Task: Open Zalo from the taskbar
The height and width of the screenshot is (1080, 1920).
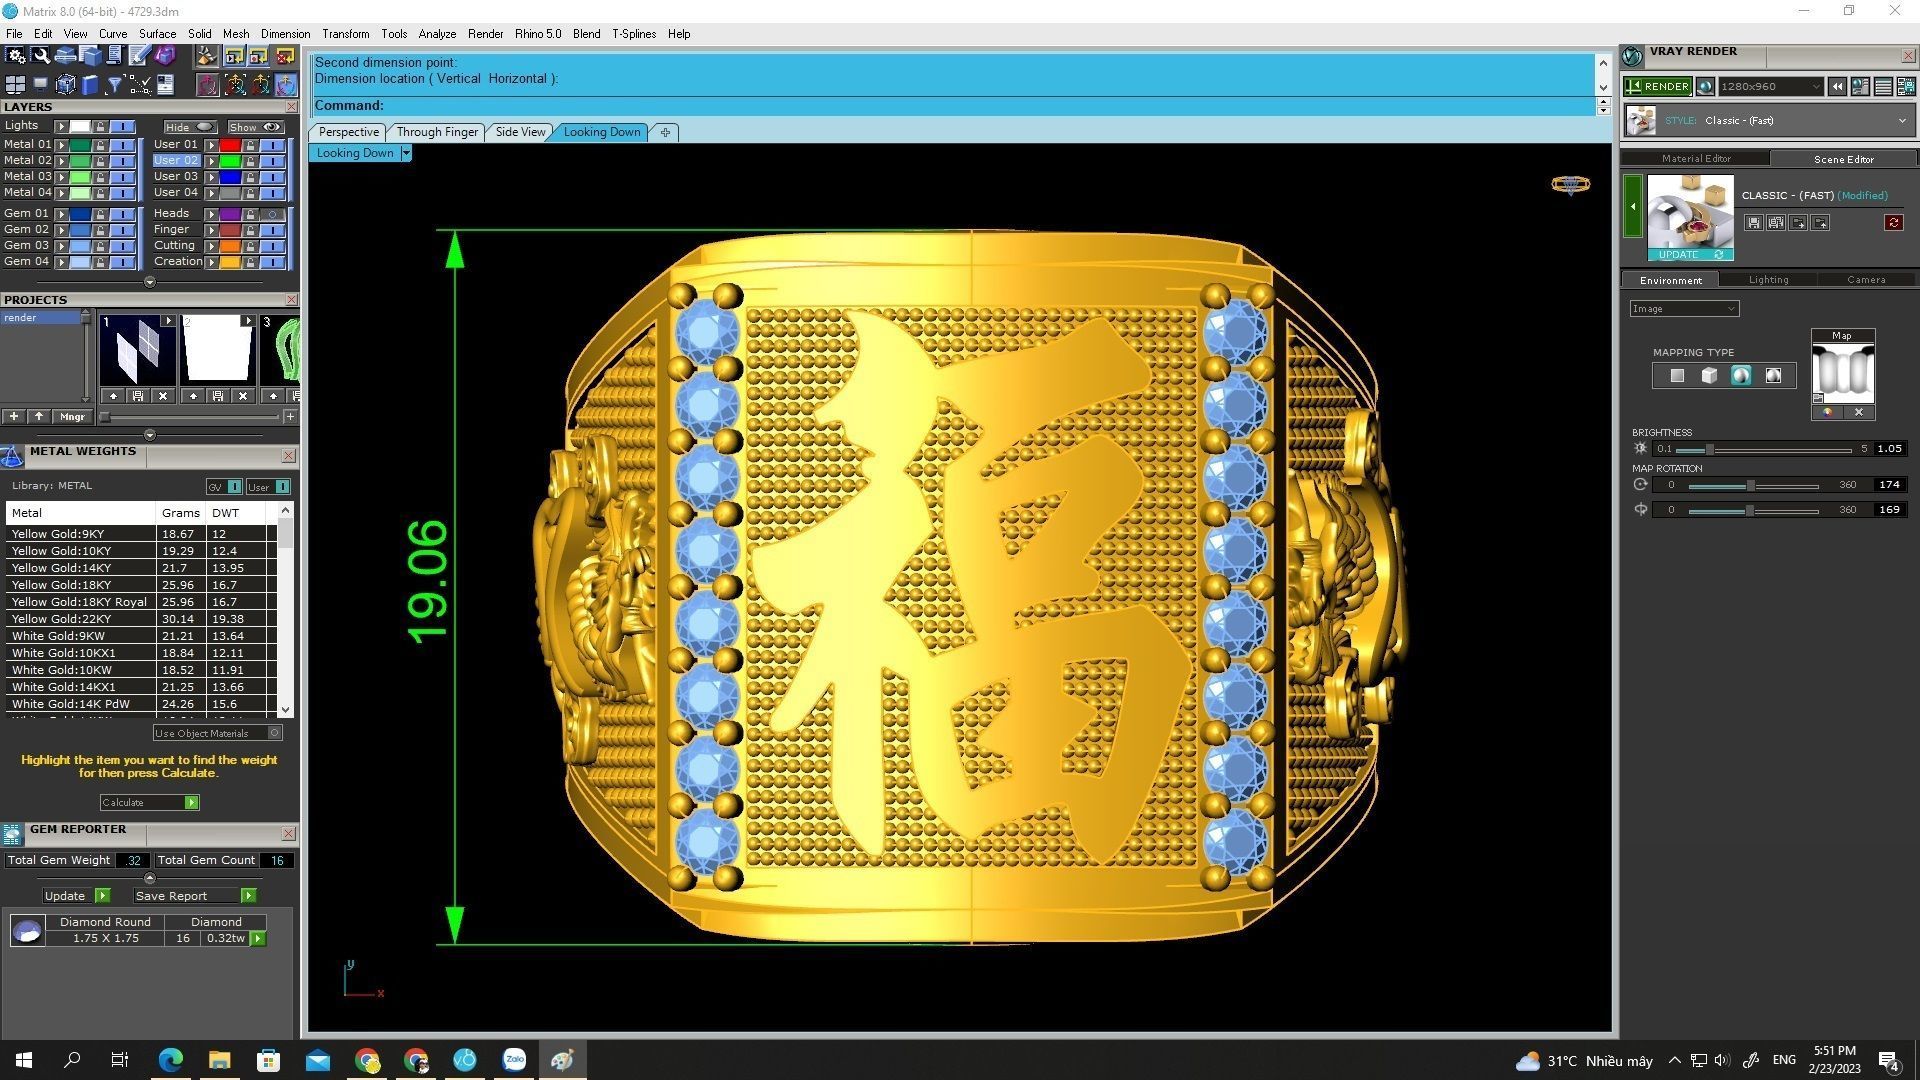Action: (514, 1060)
